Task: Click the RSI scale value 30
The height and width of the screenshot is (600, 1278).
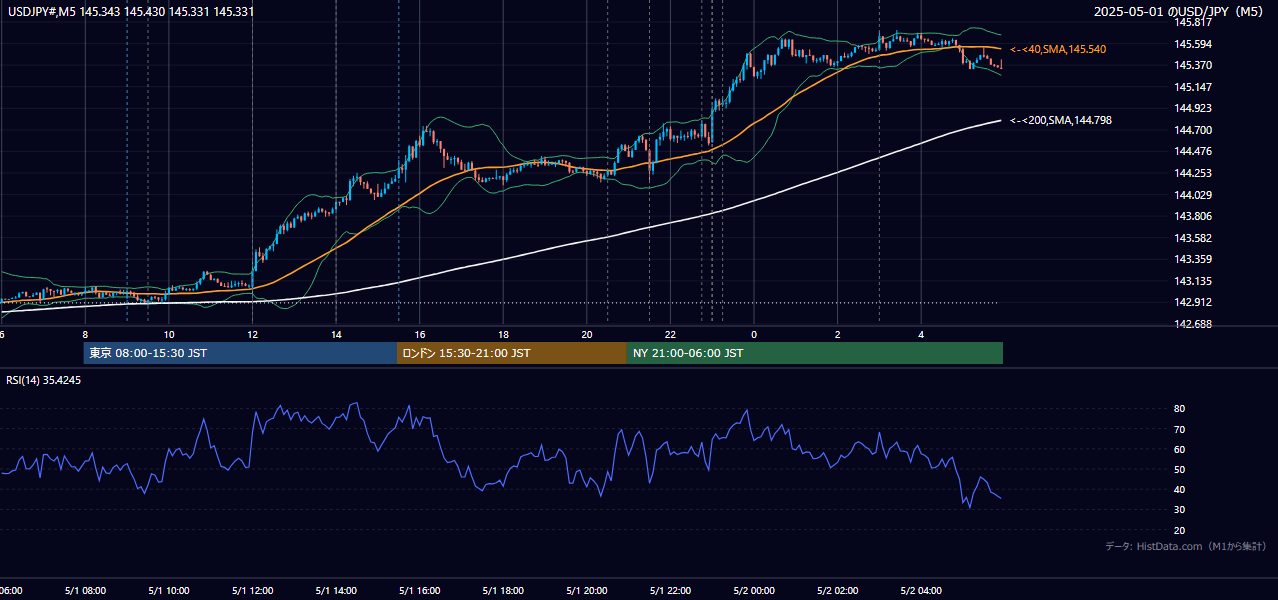Action: click(1179, 510)
